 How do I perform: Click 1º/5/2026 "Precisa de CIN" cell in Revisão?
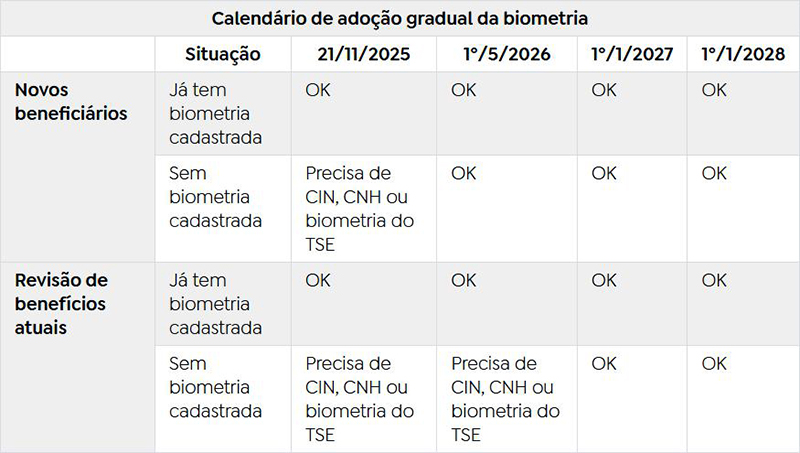pyautogui.click(x=505, y=399)
